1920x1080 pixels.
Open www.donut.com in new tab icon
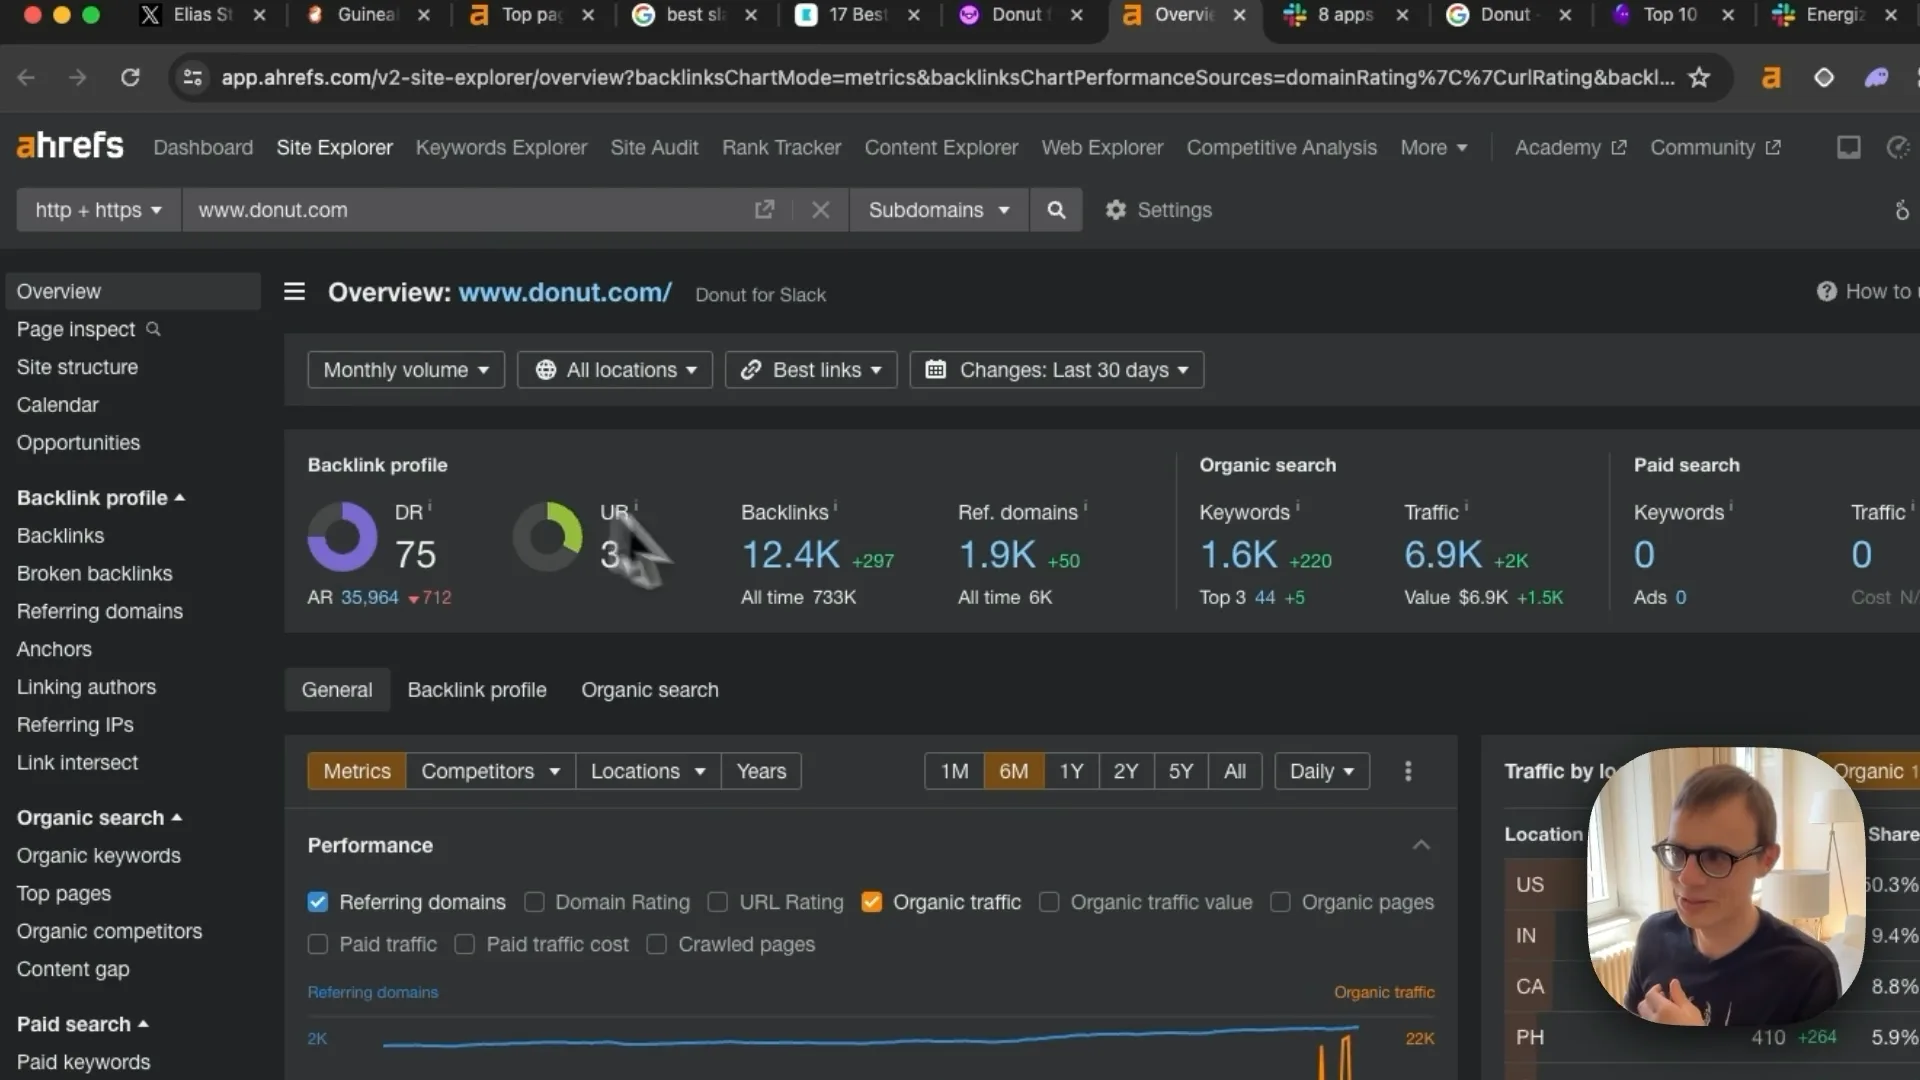point(764,209)
